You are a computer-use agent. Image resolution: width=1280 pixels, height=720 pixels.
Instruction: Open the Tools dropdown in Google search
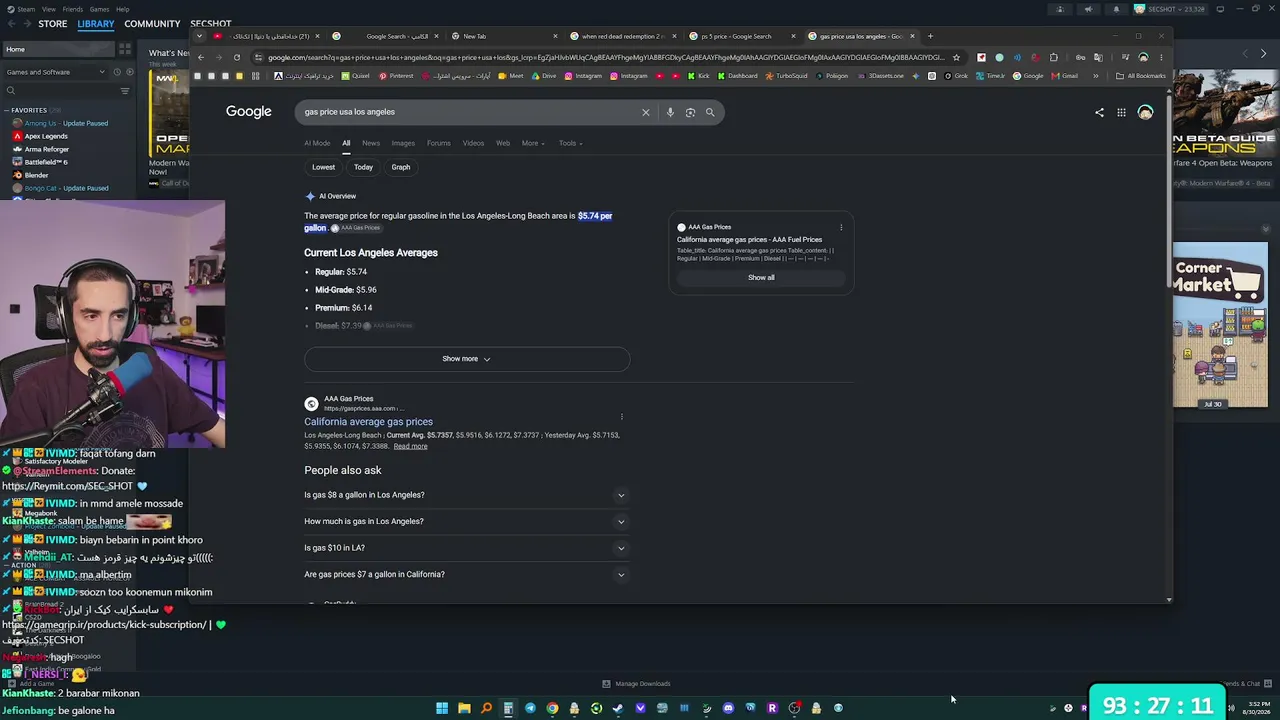(x=570, y=143)
